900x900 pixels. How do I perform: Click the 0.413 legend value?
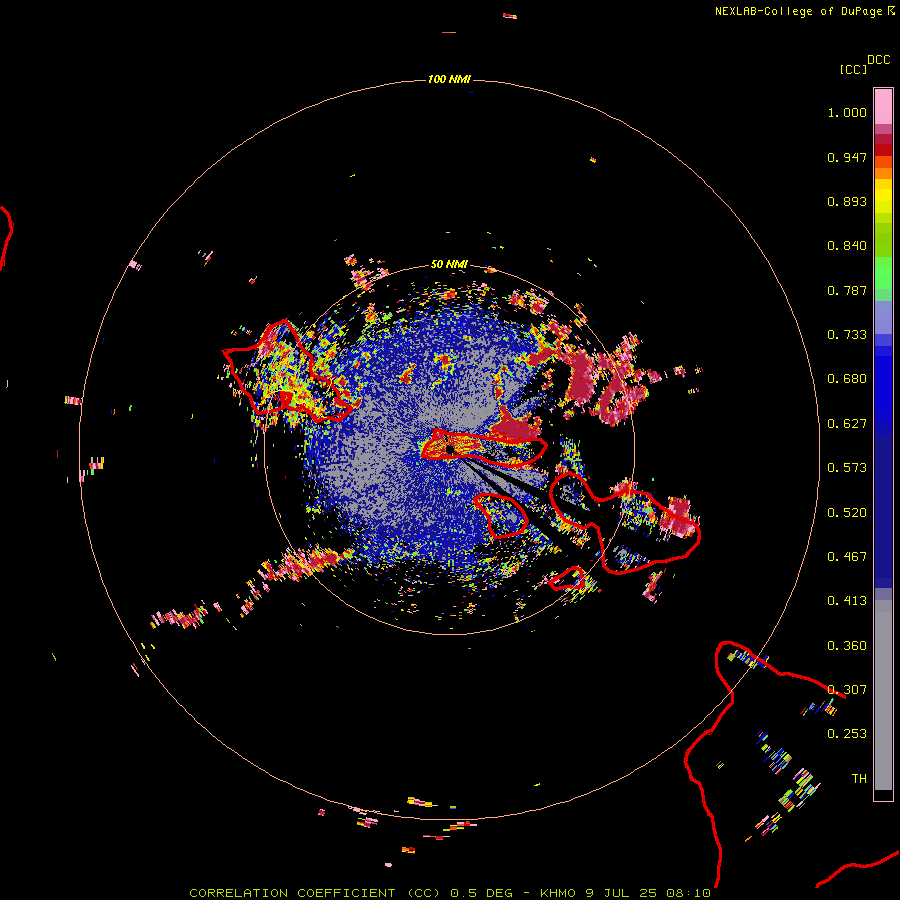[847, 601]
